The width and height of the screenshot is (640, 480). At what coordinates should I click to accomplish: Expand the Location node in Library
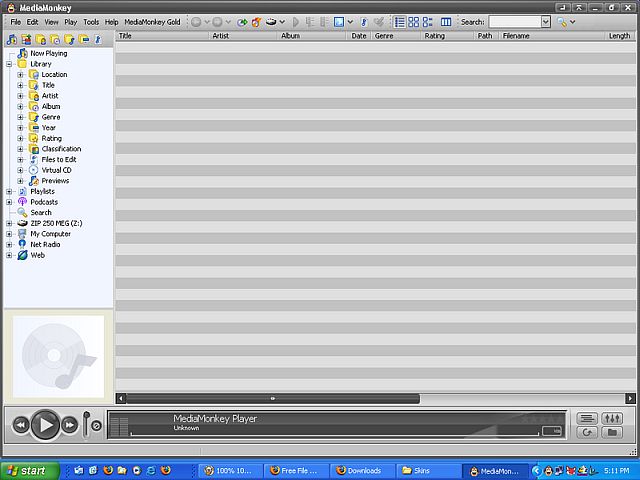tap(20, 75)
